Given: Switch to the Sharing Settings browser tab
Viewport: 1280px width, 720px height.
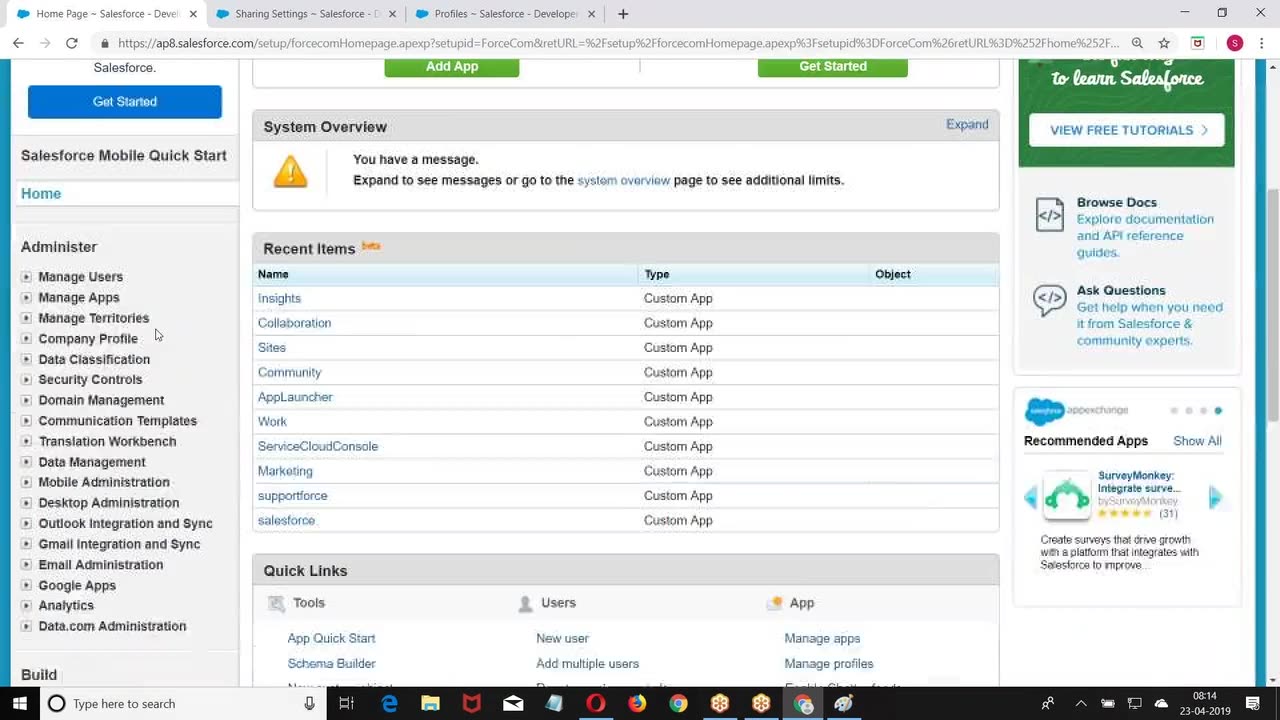Looking at the screenshot, I should [x=305, y=14].
